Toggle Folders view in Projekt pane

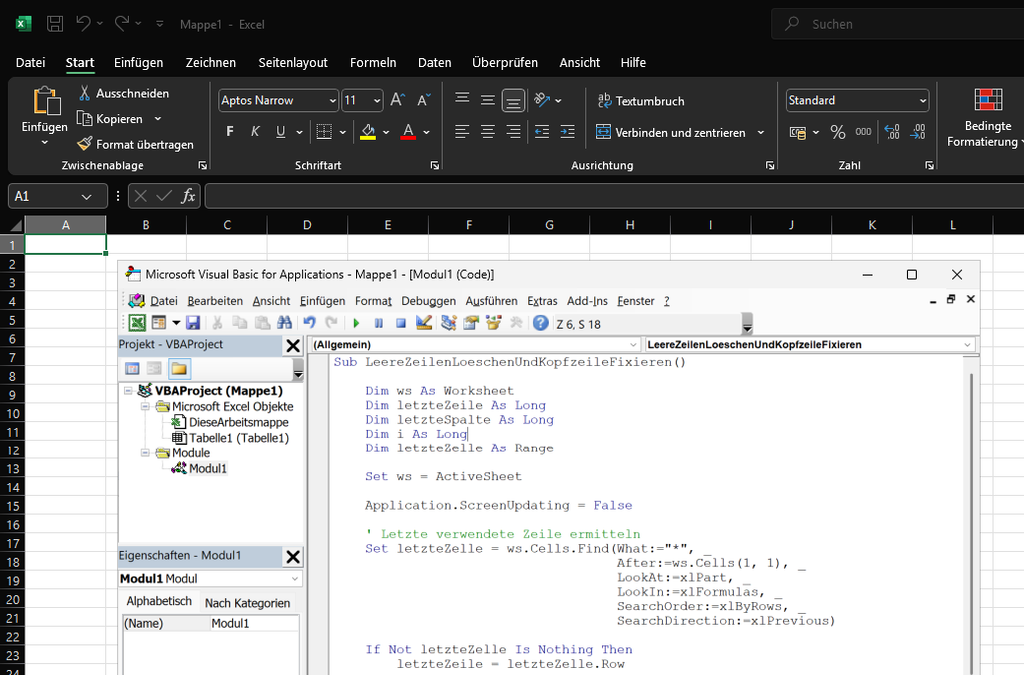[x=179, y=369]
